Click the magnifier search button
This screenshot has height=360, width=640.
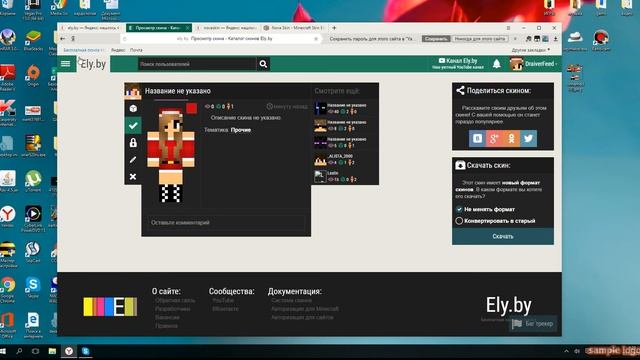263,64
